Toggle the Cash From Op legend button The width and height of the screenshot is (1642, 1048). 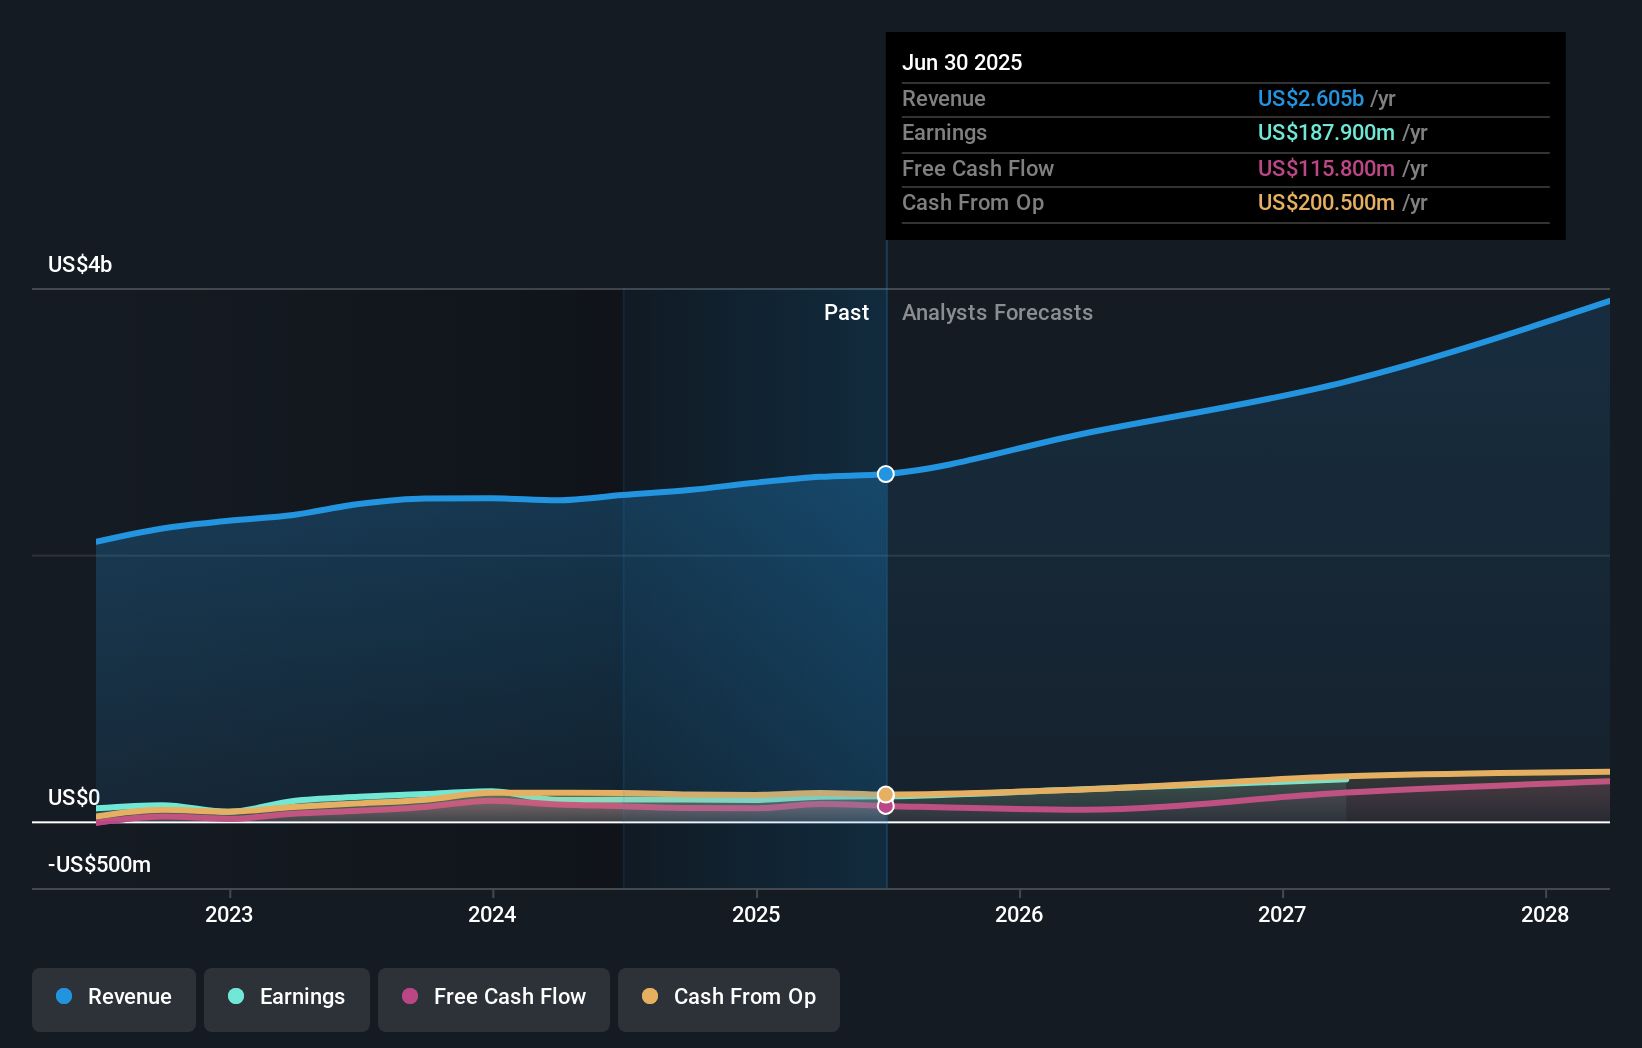tap(729, 999)
